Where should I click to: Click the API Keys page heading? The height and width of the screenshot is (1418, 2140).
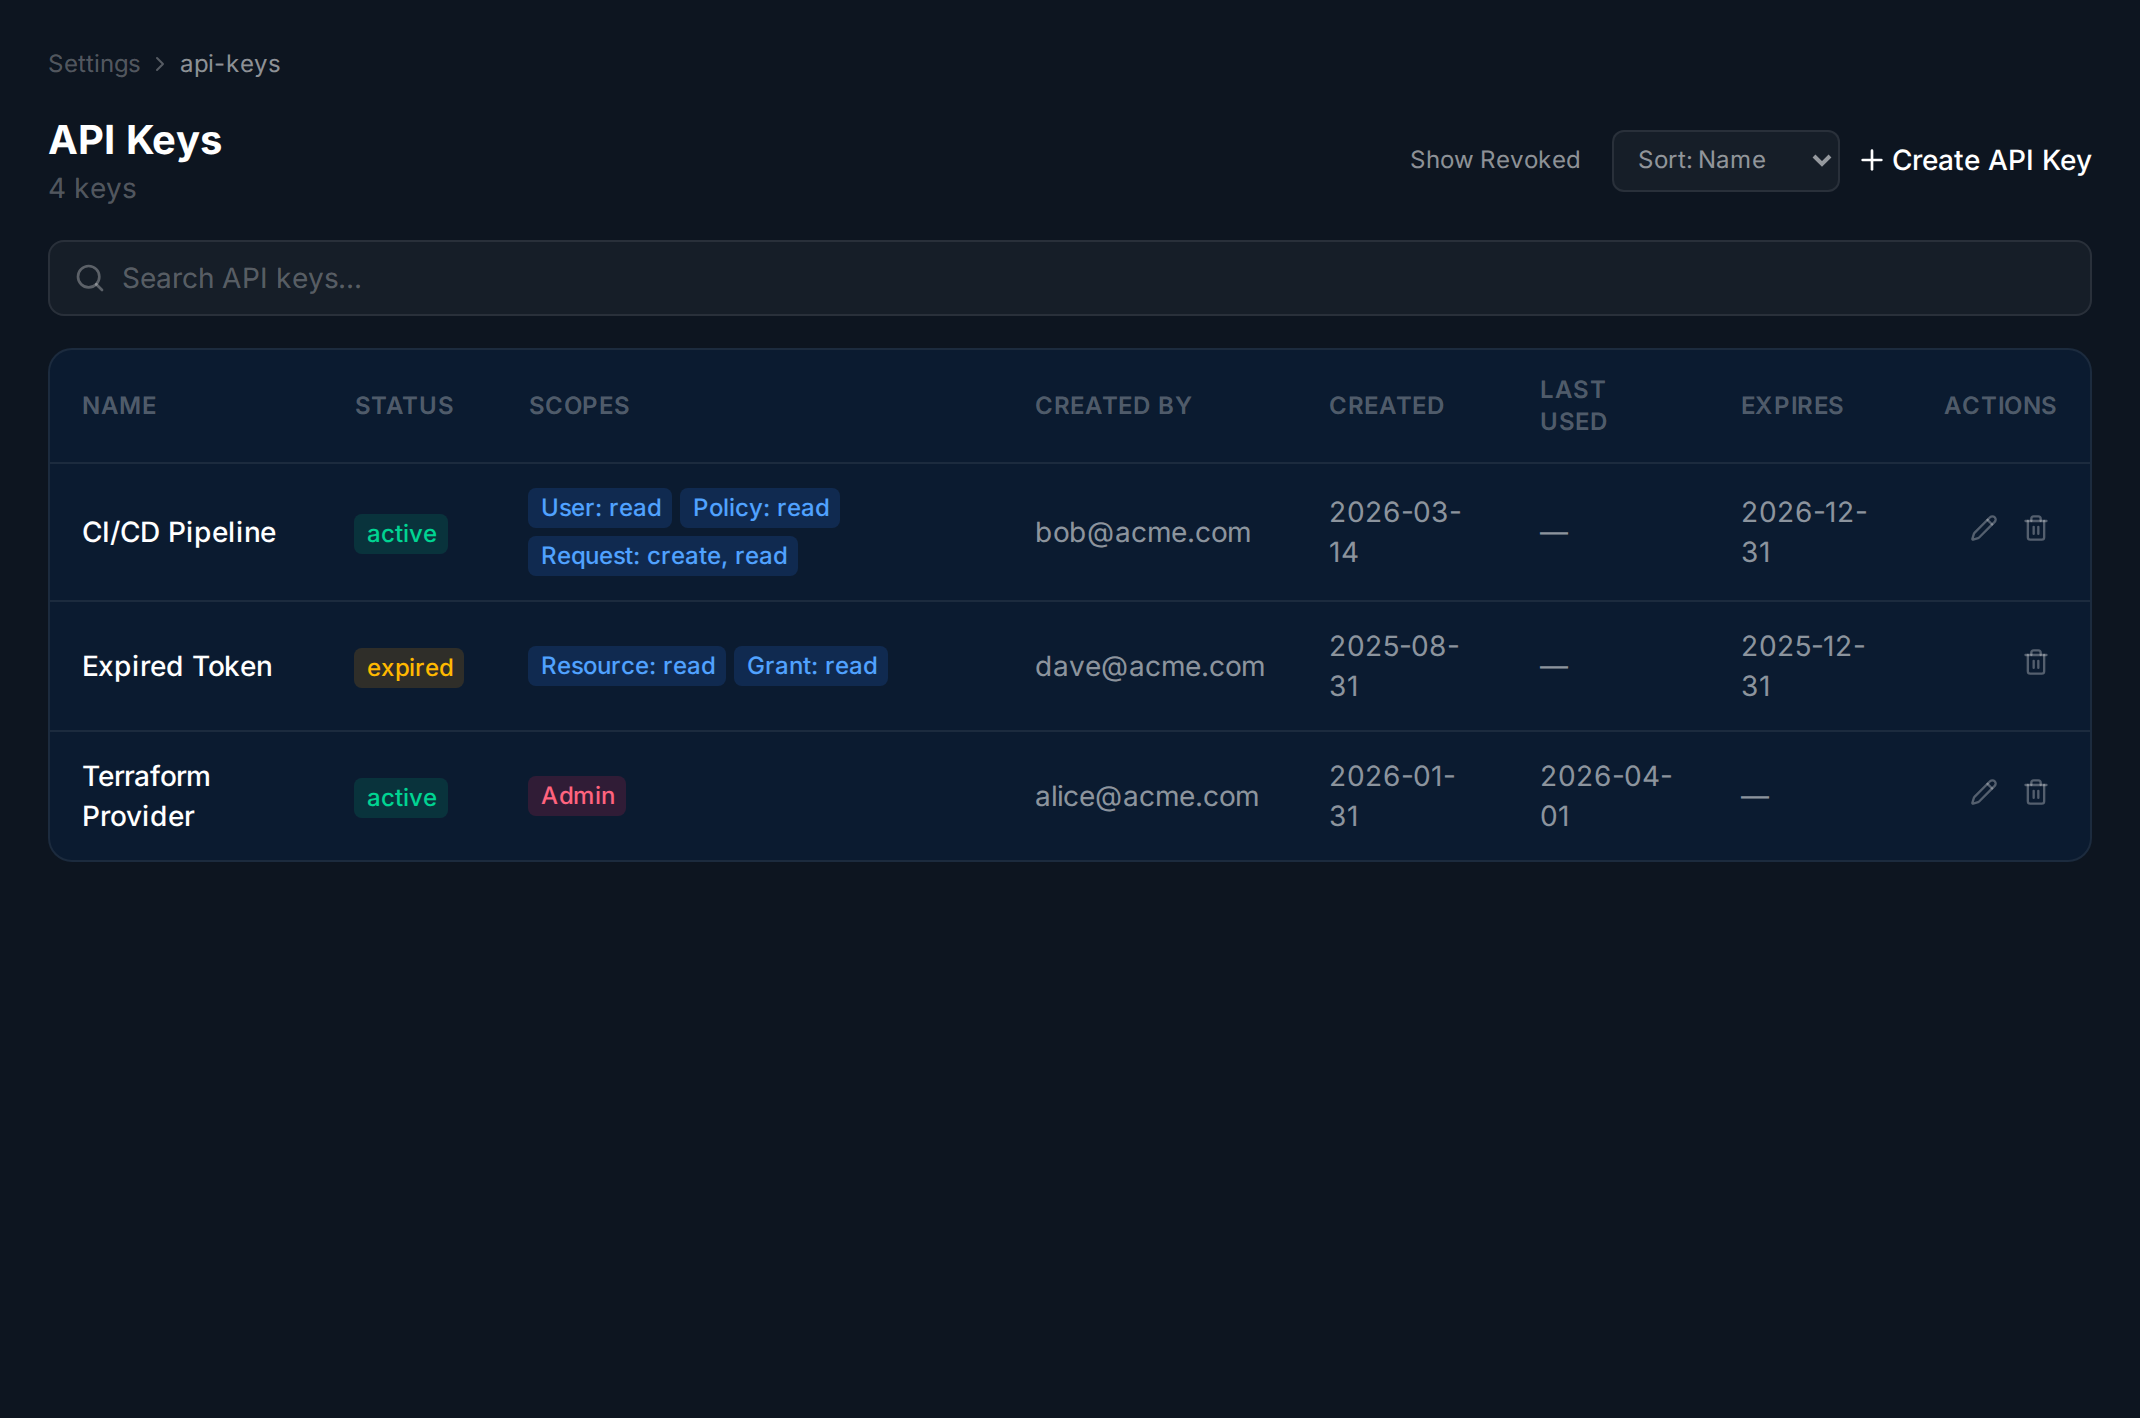pyautogui.click(x=135, y=140)
